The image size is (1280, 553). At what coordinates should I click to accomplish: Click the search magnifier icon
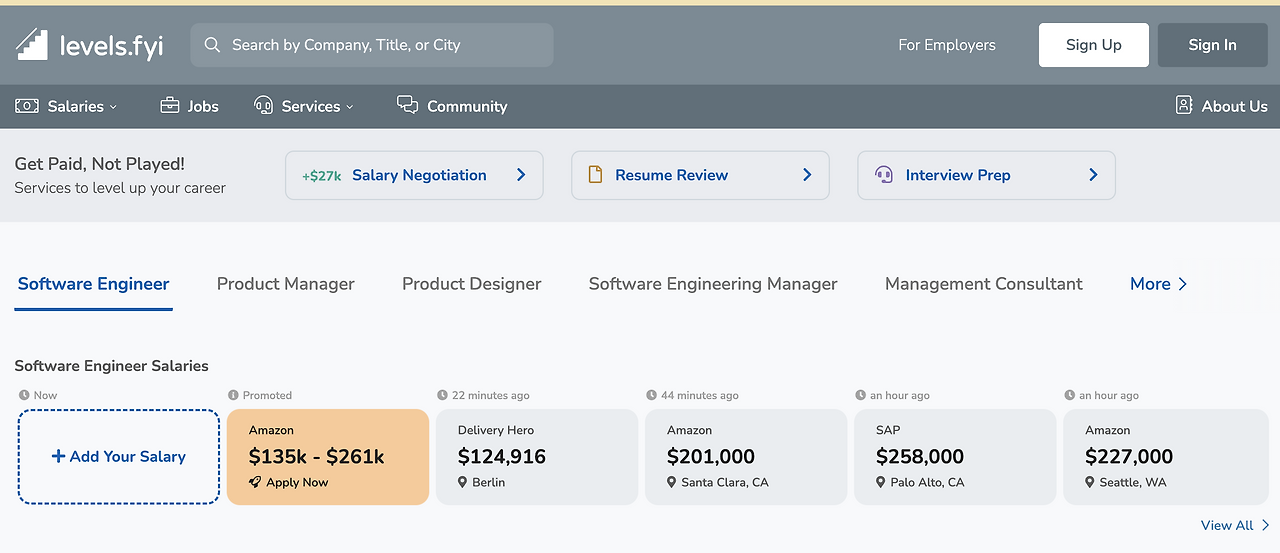pos(212,45)
